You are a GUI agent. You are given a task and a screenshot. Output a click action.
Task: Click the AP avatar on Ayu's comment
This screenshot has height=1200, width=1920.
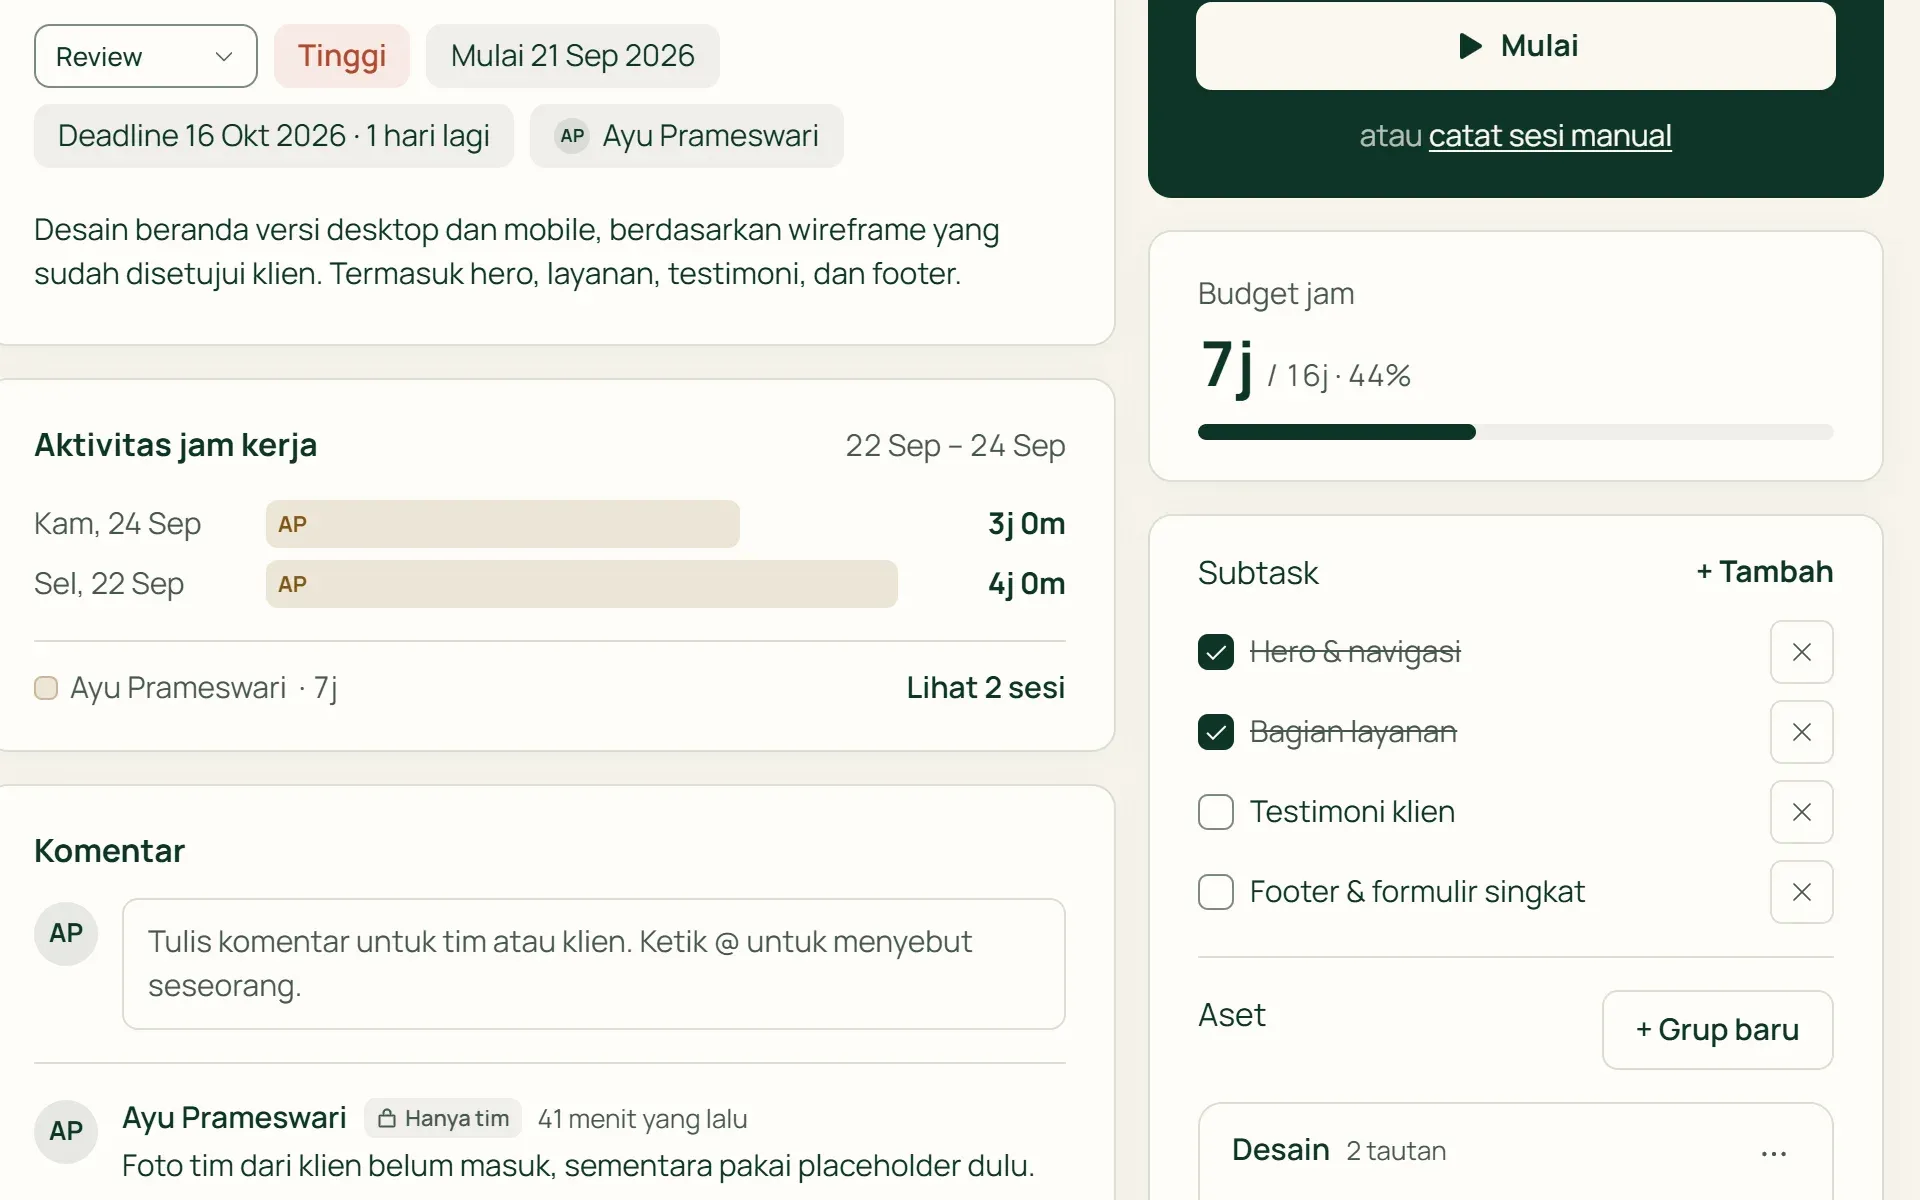pos(66,1132)
